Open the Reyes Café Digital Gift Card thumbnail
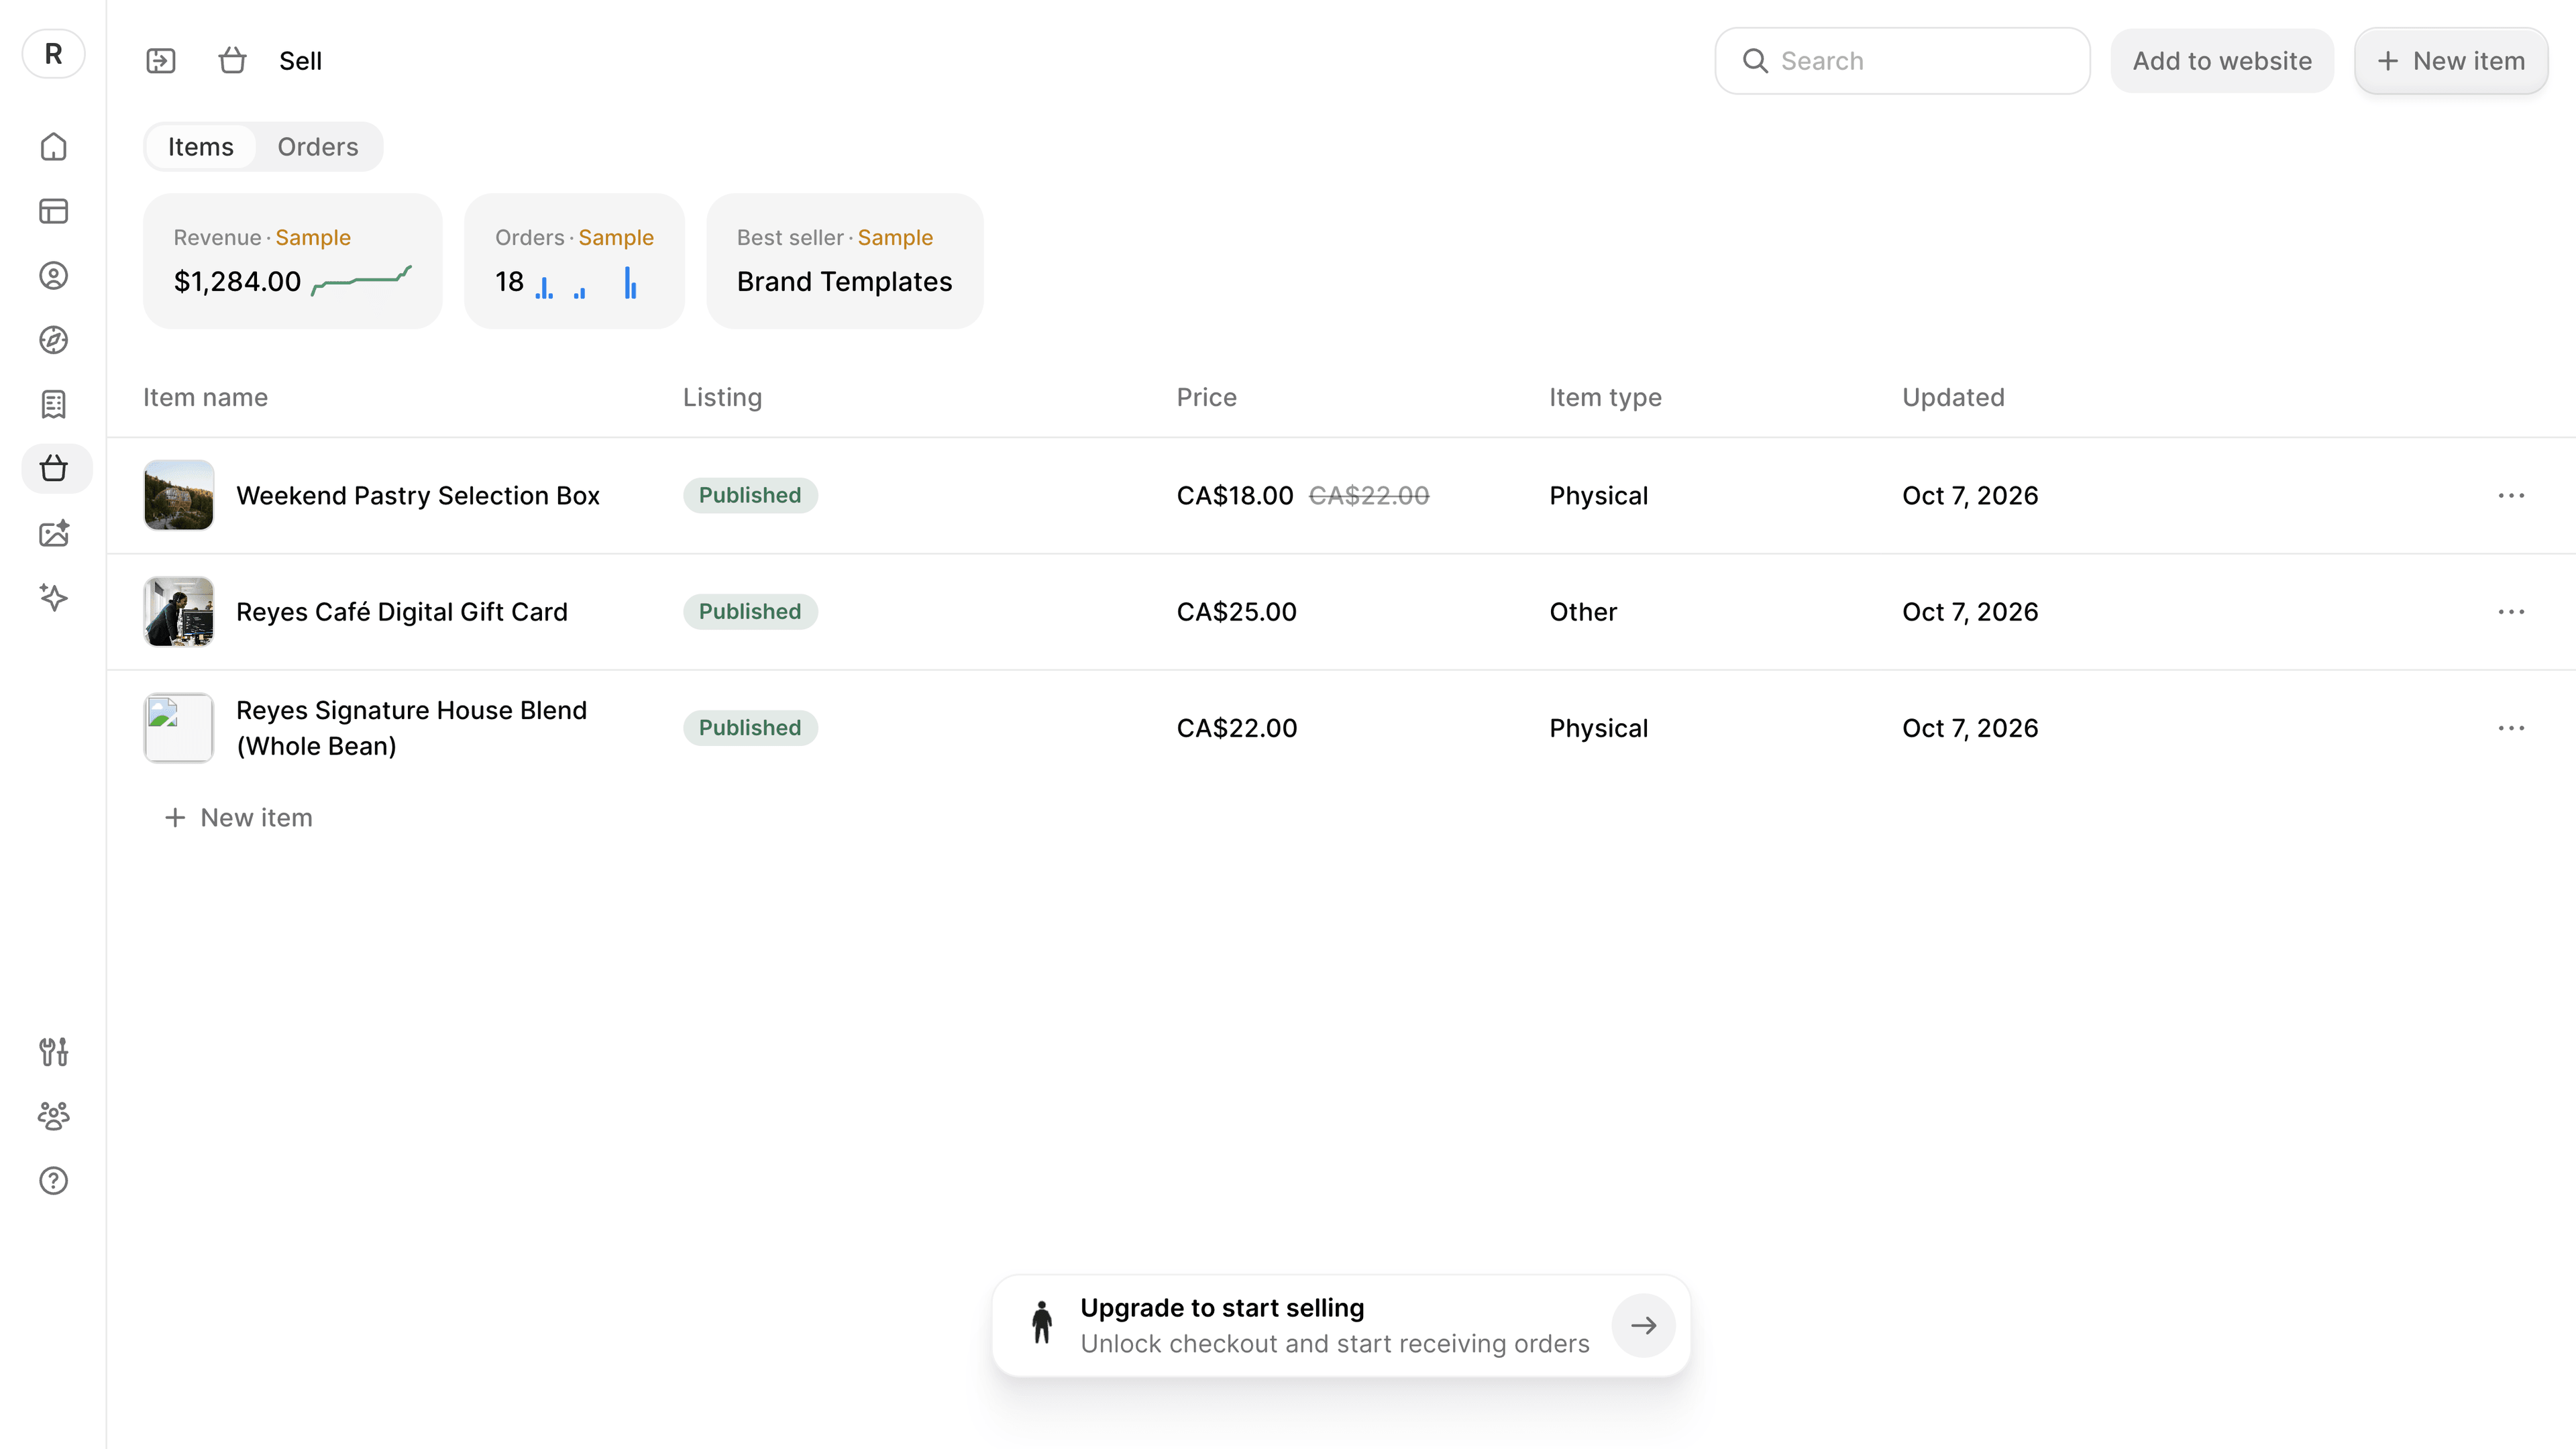The image size is (2576, 1449). click(179, 611)
